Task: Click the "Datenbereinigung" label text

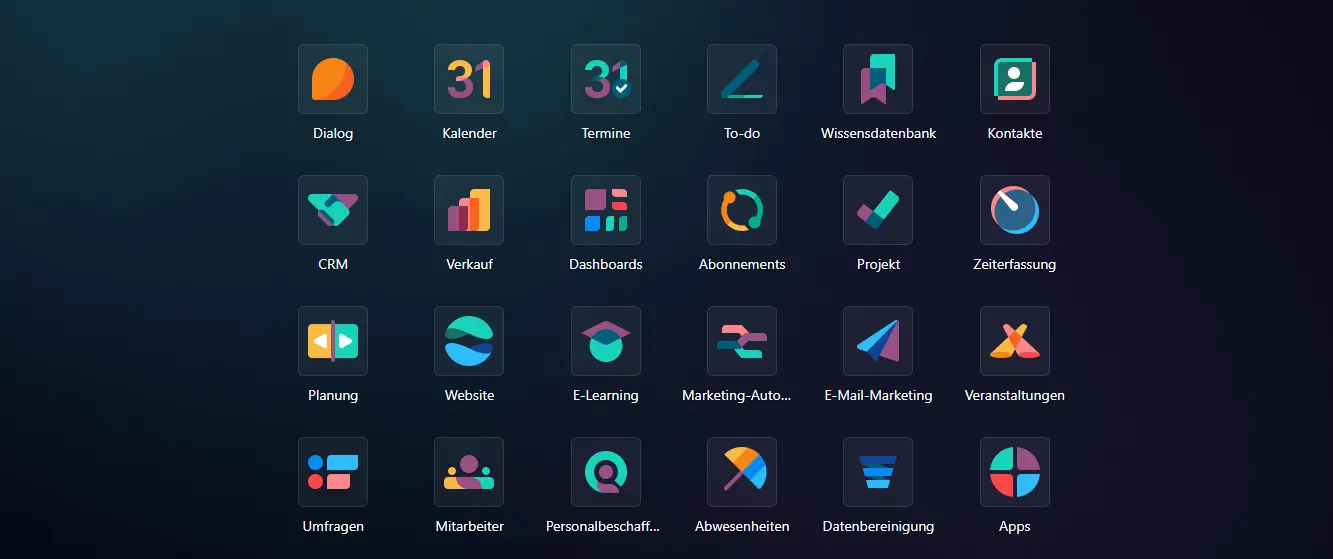Action: (878, 526)
